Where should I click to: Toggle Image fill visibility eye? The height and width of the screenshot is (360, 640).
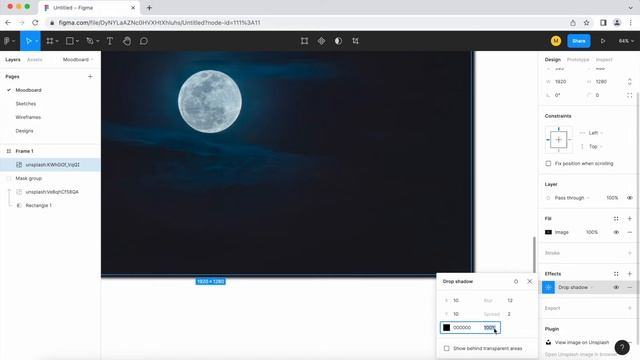616,232
